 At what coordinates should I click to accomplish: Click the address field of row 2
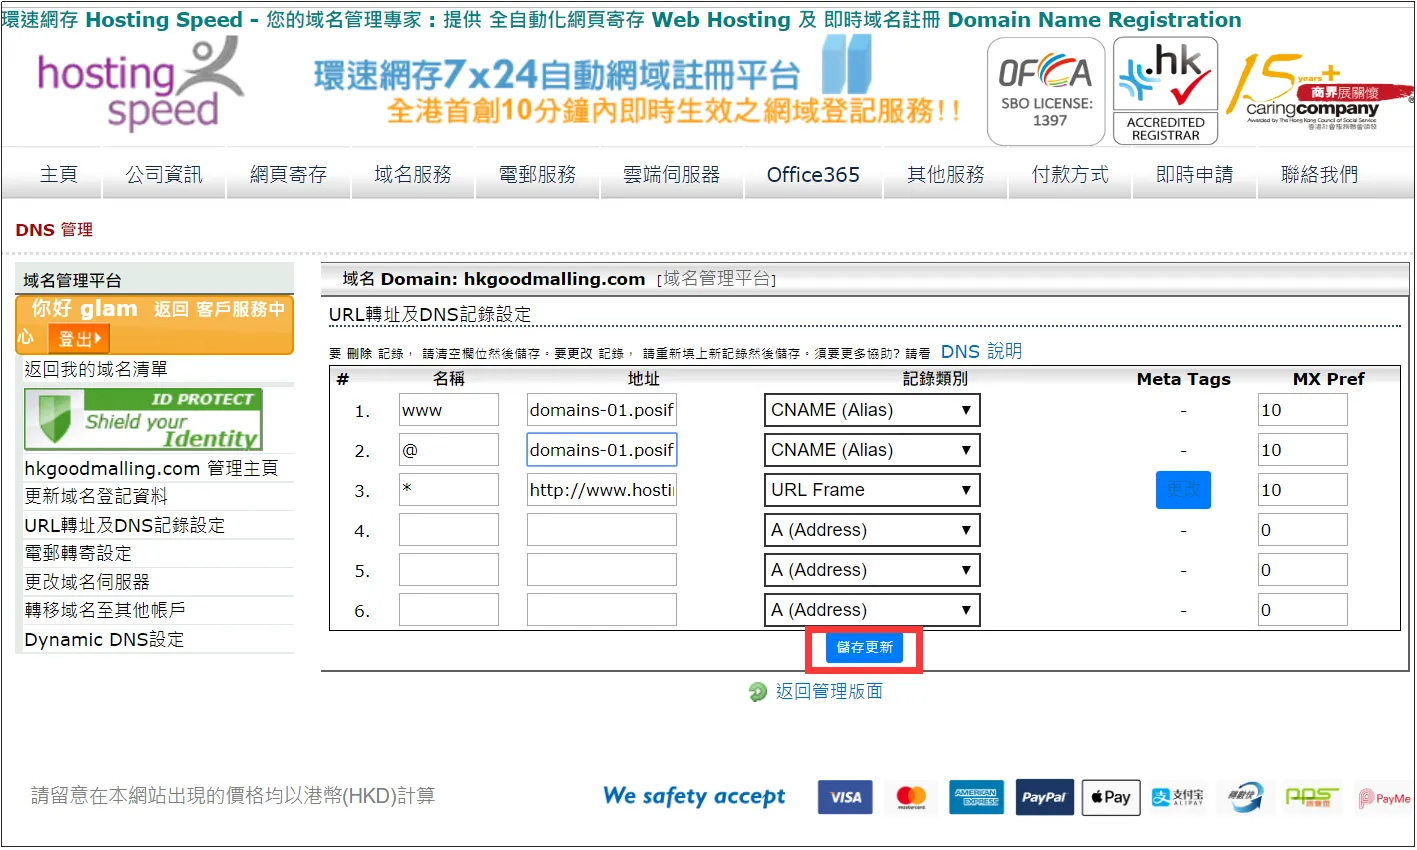coord(601,450)
